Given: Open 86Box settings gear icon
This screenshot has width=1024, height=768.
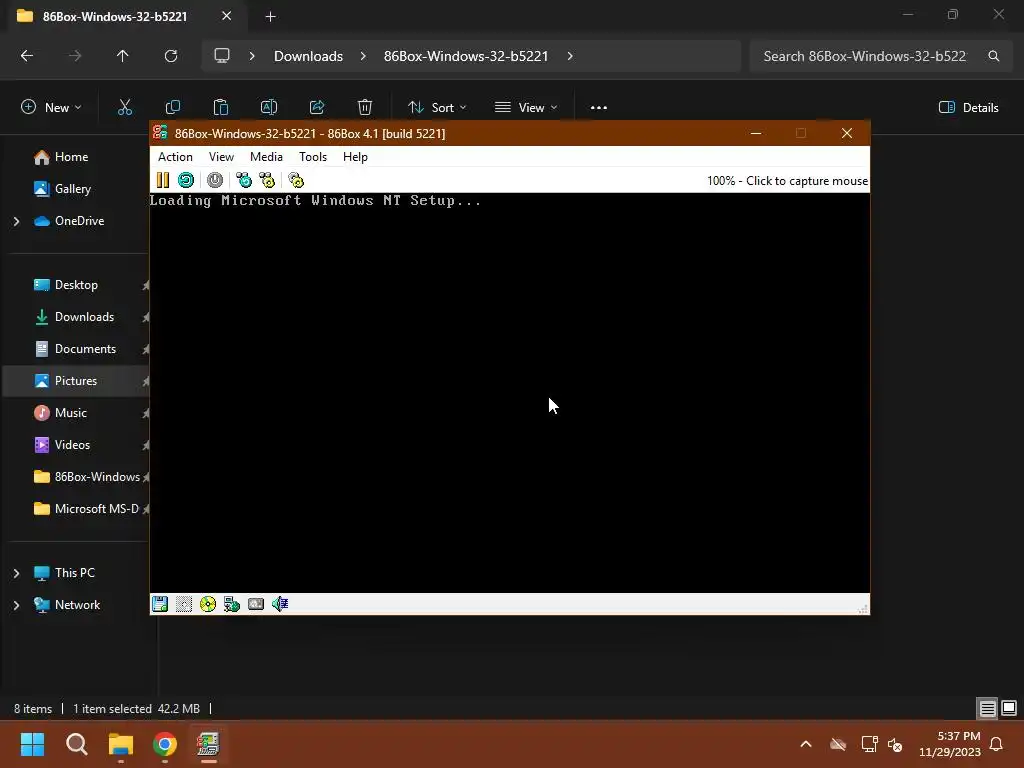Looking at the screenshot, I should coord(296,180).
